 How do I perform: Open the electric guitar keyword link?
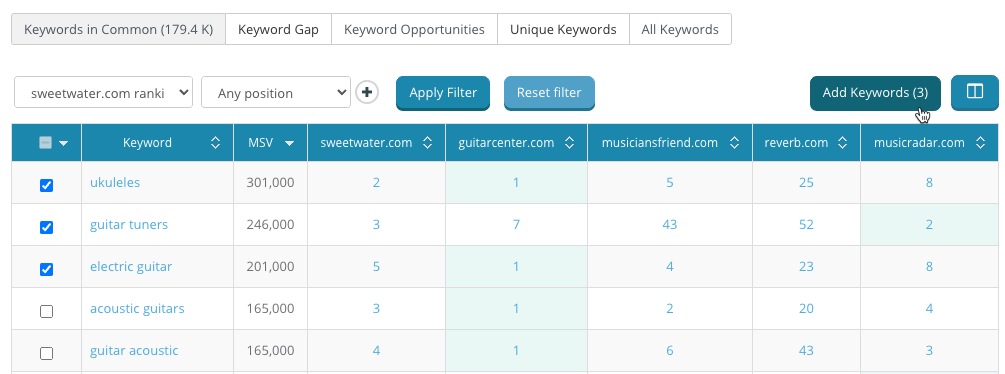[x=131, y=266]
